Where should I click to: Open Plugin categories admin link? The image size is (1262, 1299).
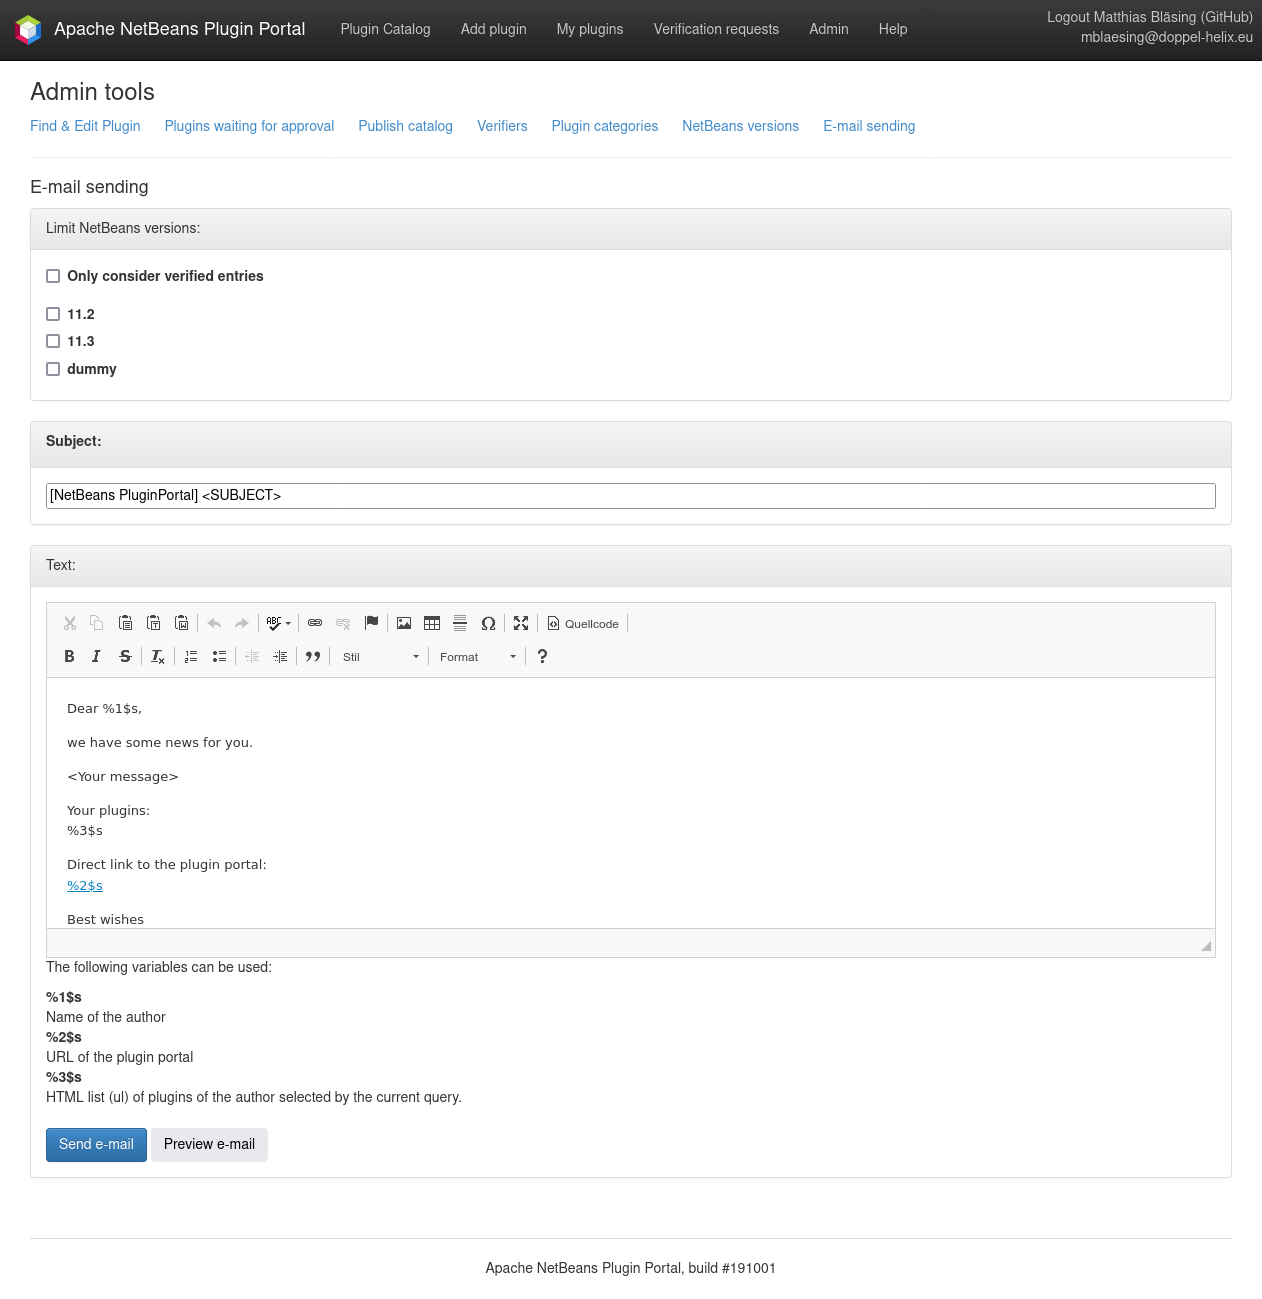pos(605,126)
